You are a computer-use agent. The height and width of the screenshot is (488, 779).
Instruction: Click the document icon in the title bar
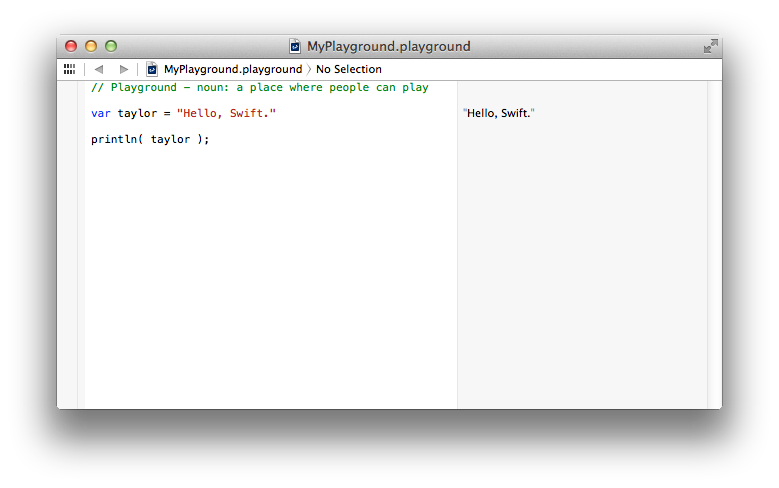point(295,46)
